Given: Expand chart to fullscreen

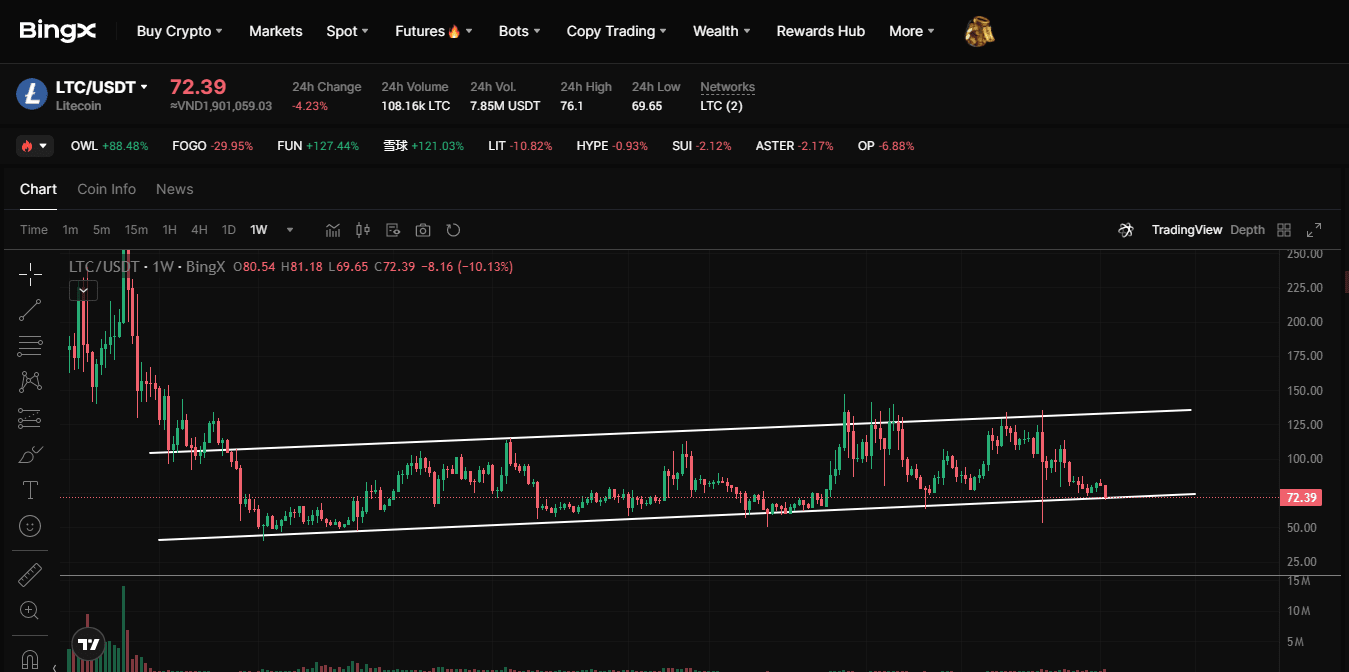Looking at the screenshot, I should click(x=1314, y=229).
